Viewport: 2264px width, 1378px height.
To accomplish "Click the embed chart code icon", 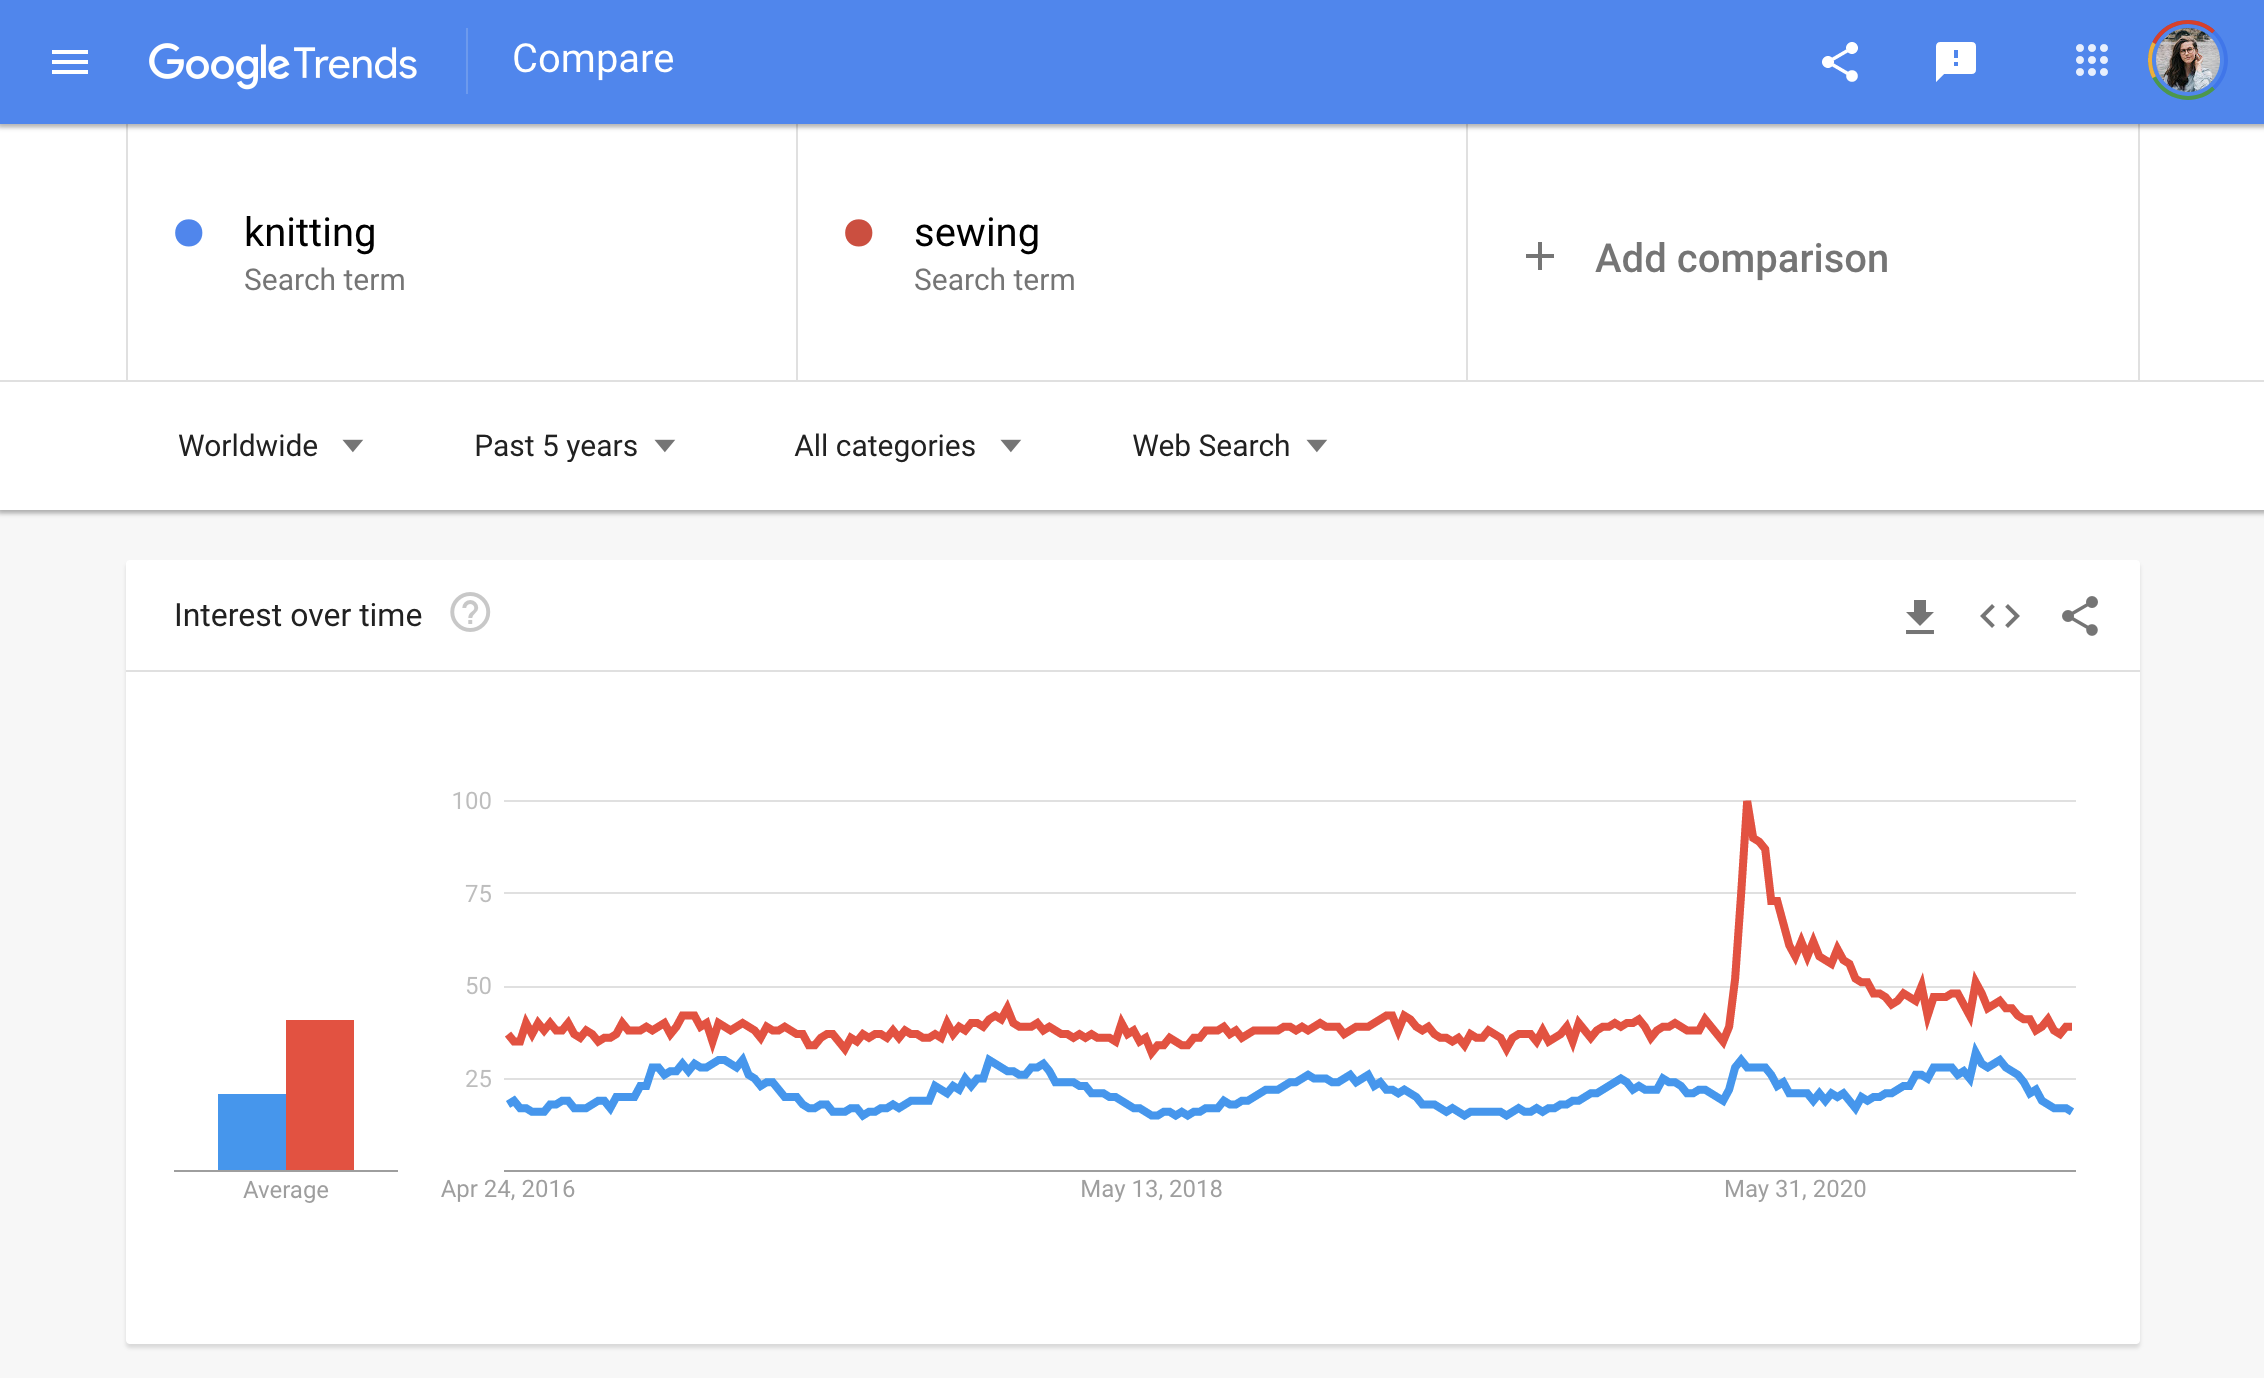I will (2000, 616).
